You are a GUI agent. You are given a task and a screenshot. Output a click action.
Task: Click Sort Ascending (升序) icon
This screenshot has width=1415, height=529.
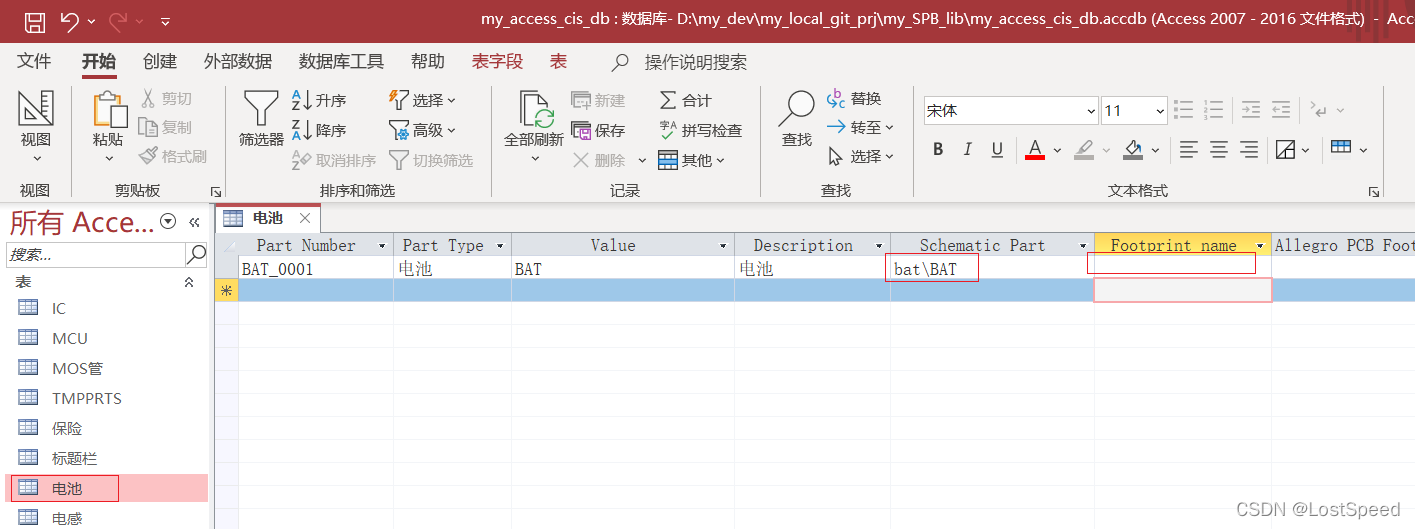[x=302, y=100]
